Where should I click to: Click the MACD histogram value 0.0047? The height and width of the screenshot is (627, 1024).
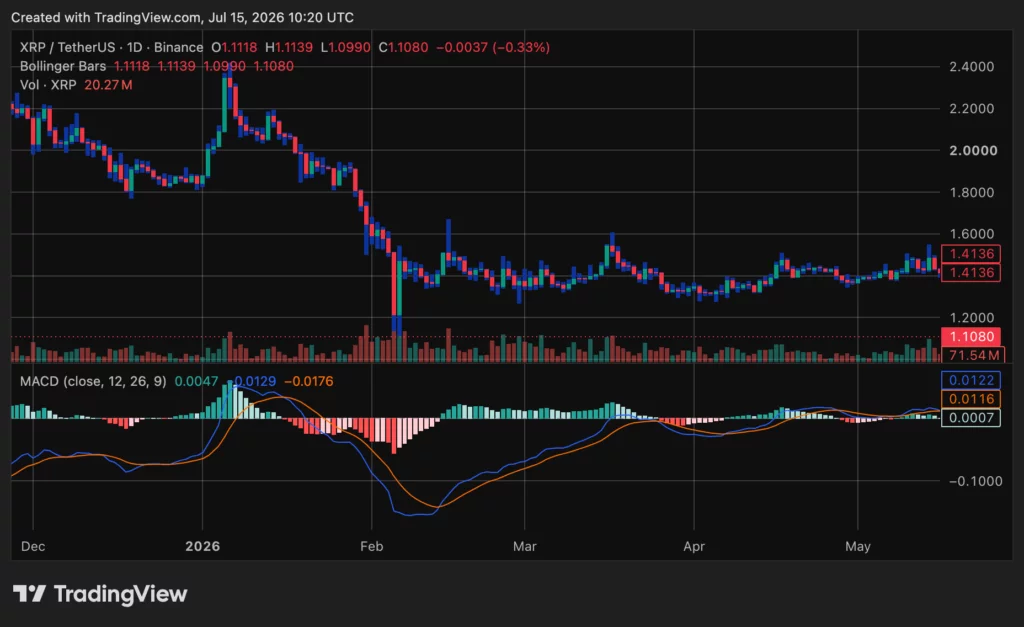pos(196,381)
